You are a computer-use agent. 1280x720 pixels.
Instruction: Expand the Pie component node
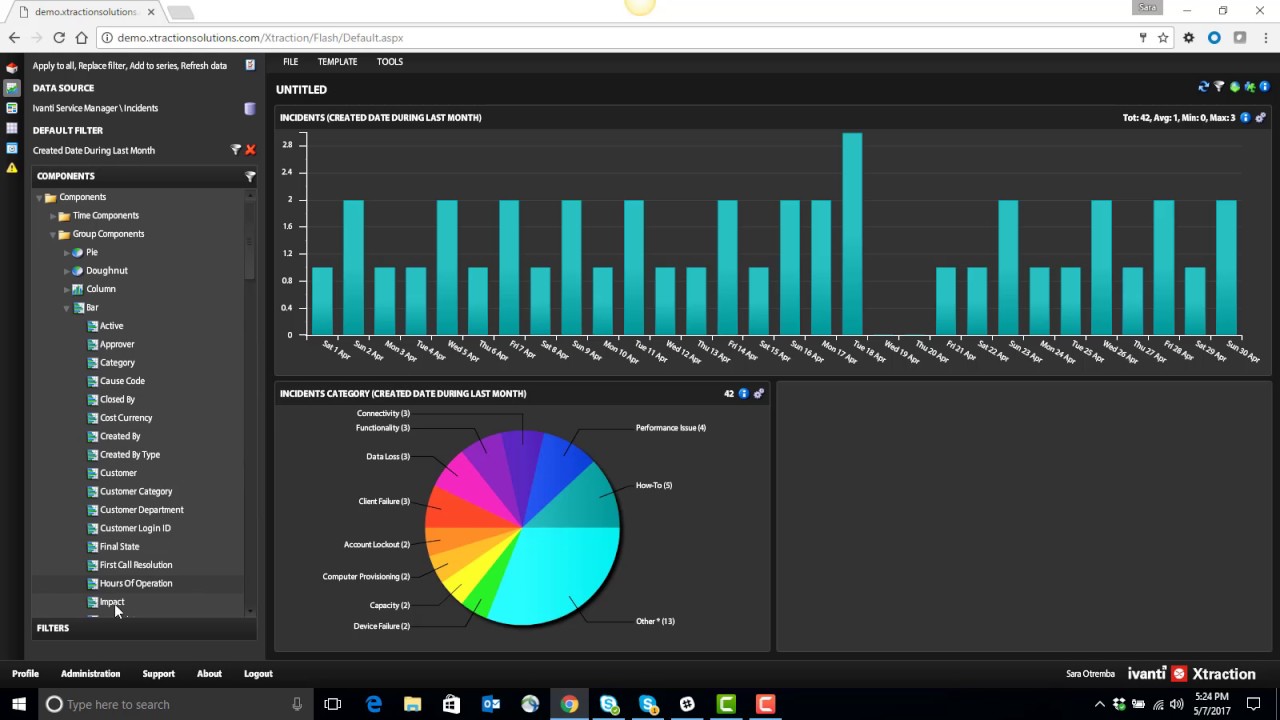pos(67,253)
